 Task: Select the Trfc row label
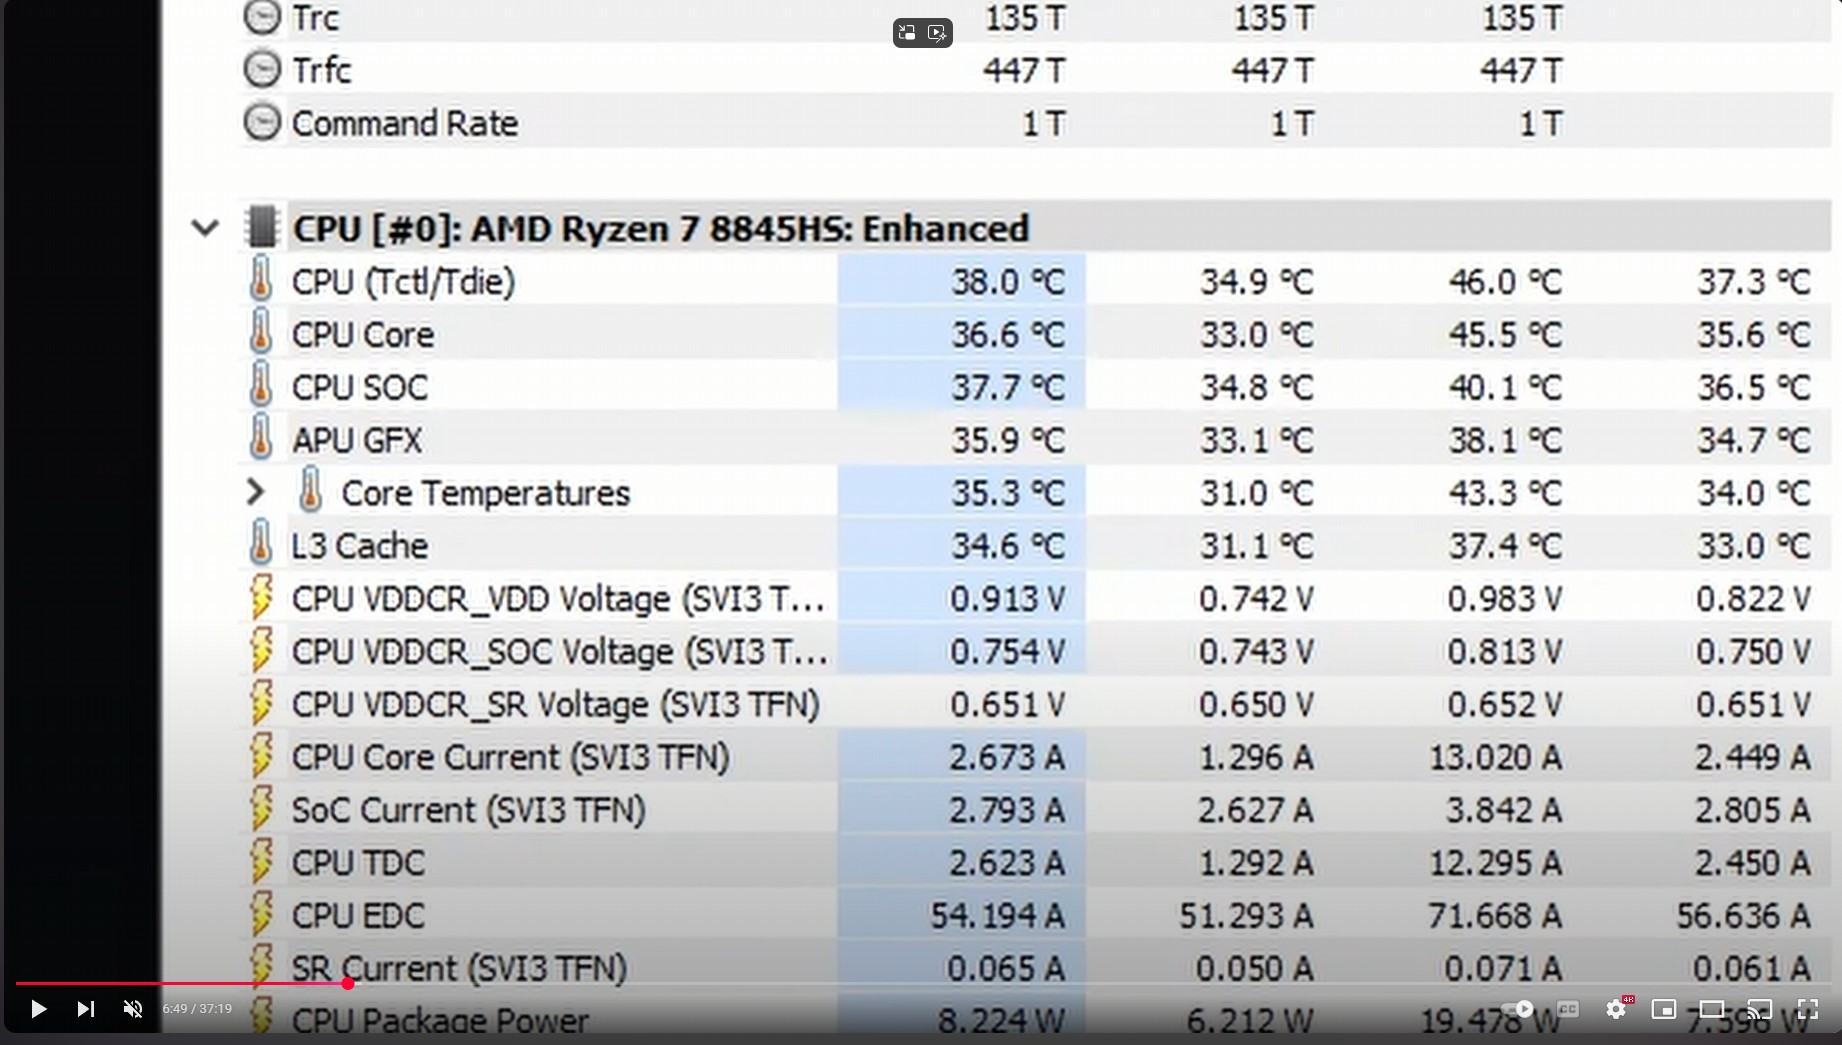coord(322,70)
